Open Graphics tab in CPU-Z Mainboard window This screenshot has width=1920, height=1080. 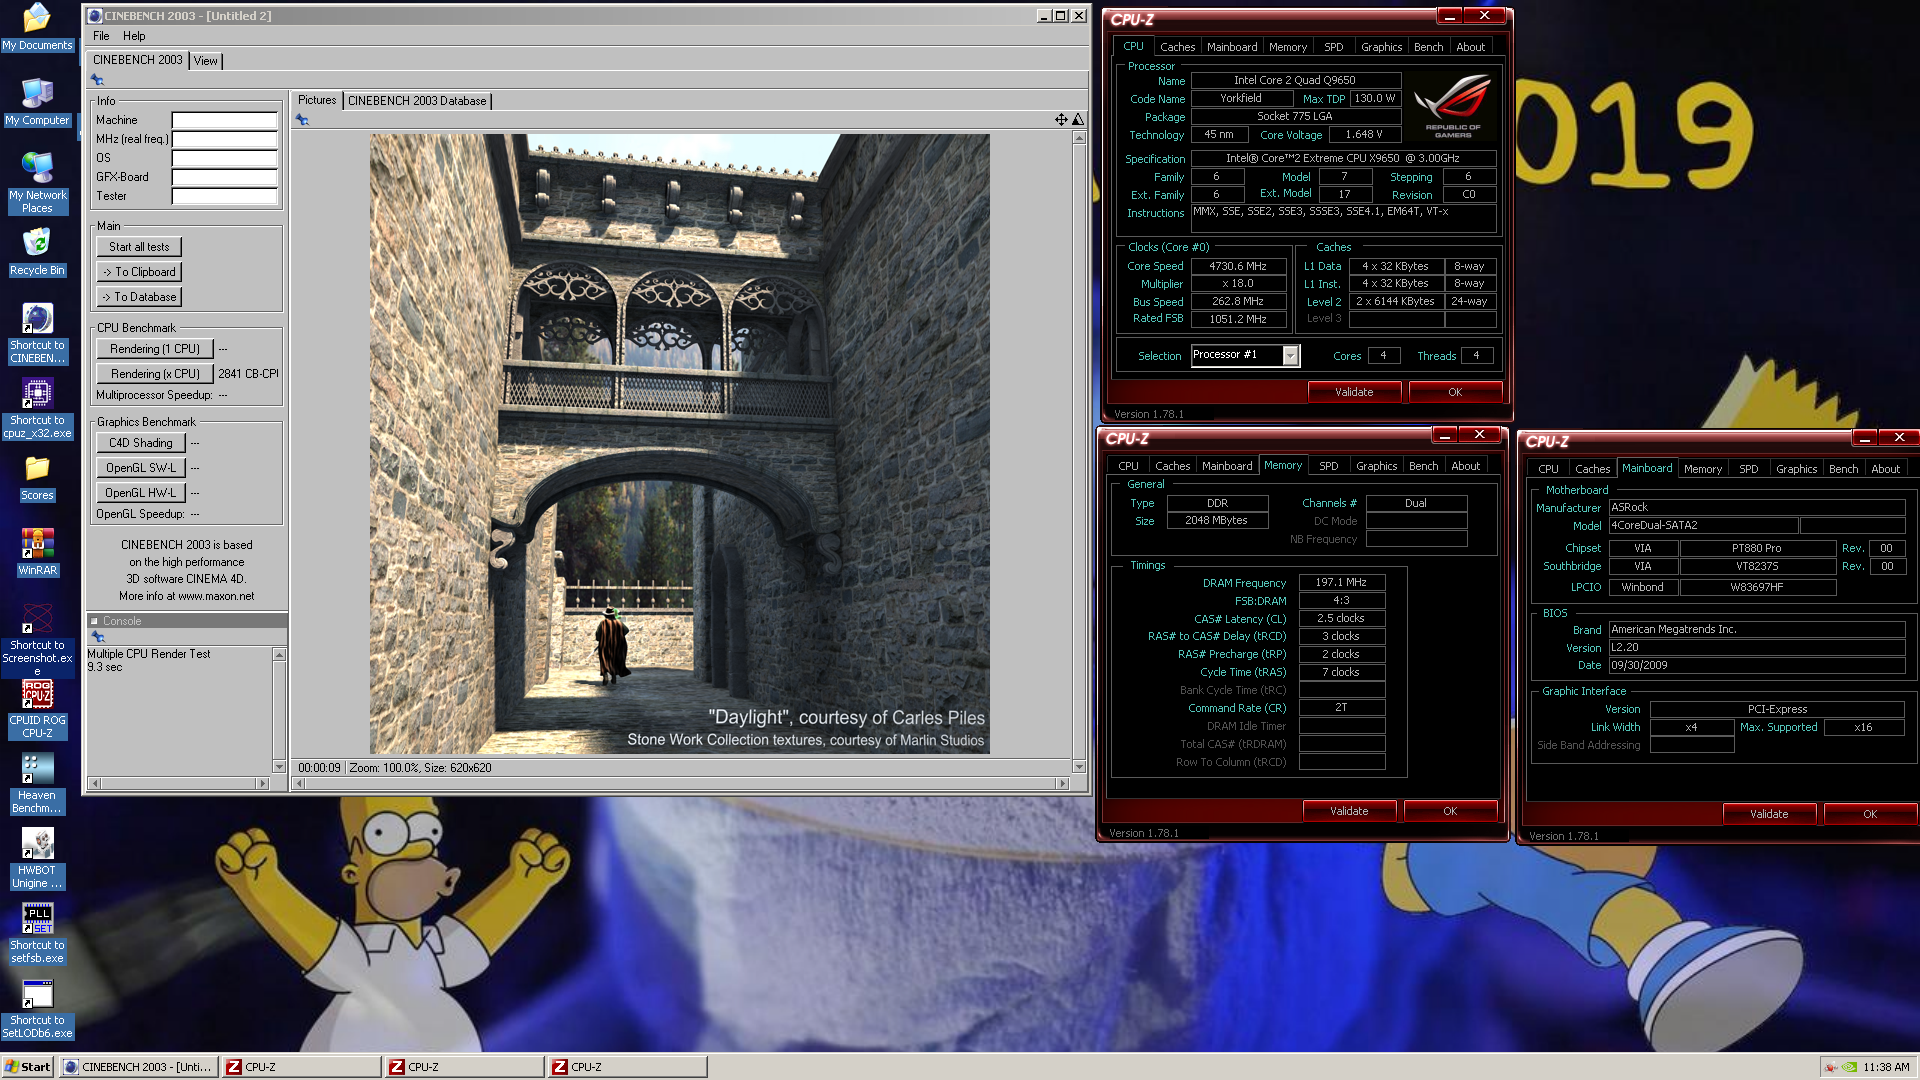click(x=1796, y=469)
